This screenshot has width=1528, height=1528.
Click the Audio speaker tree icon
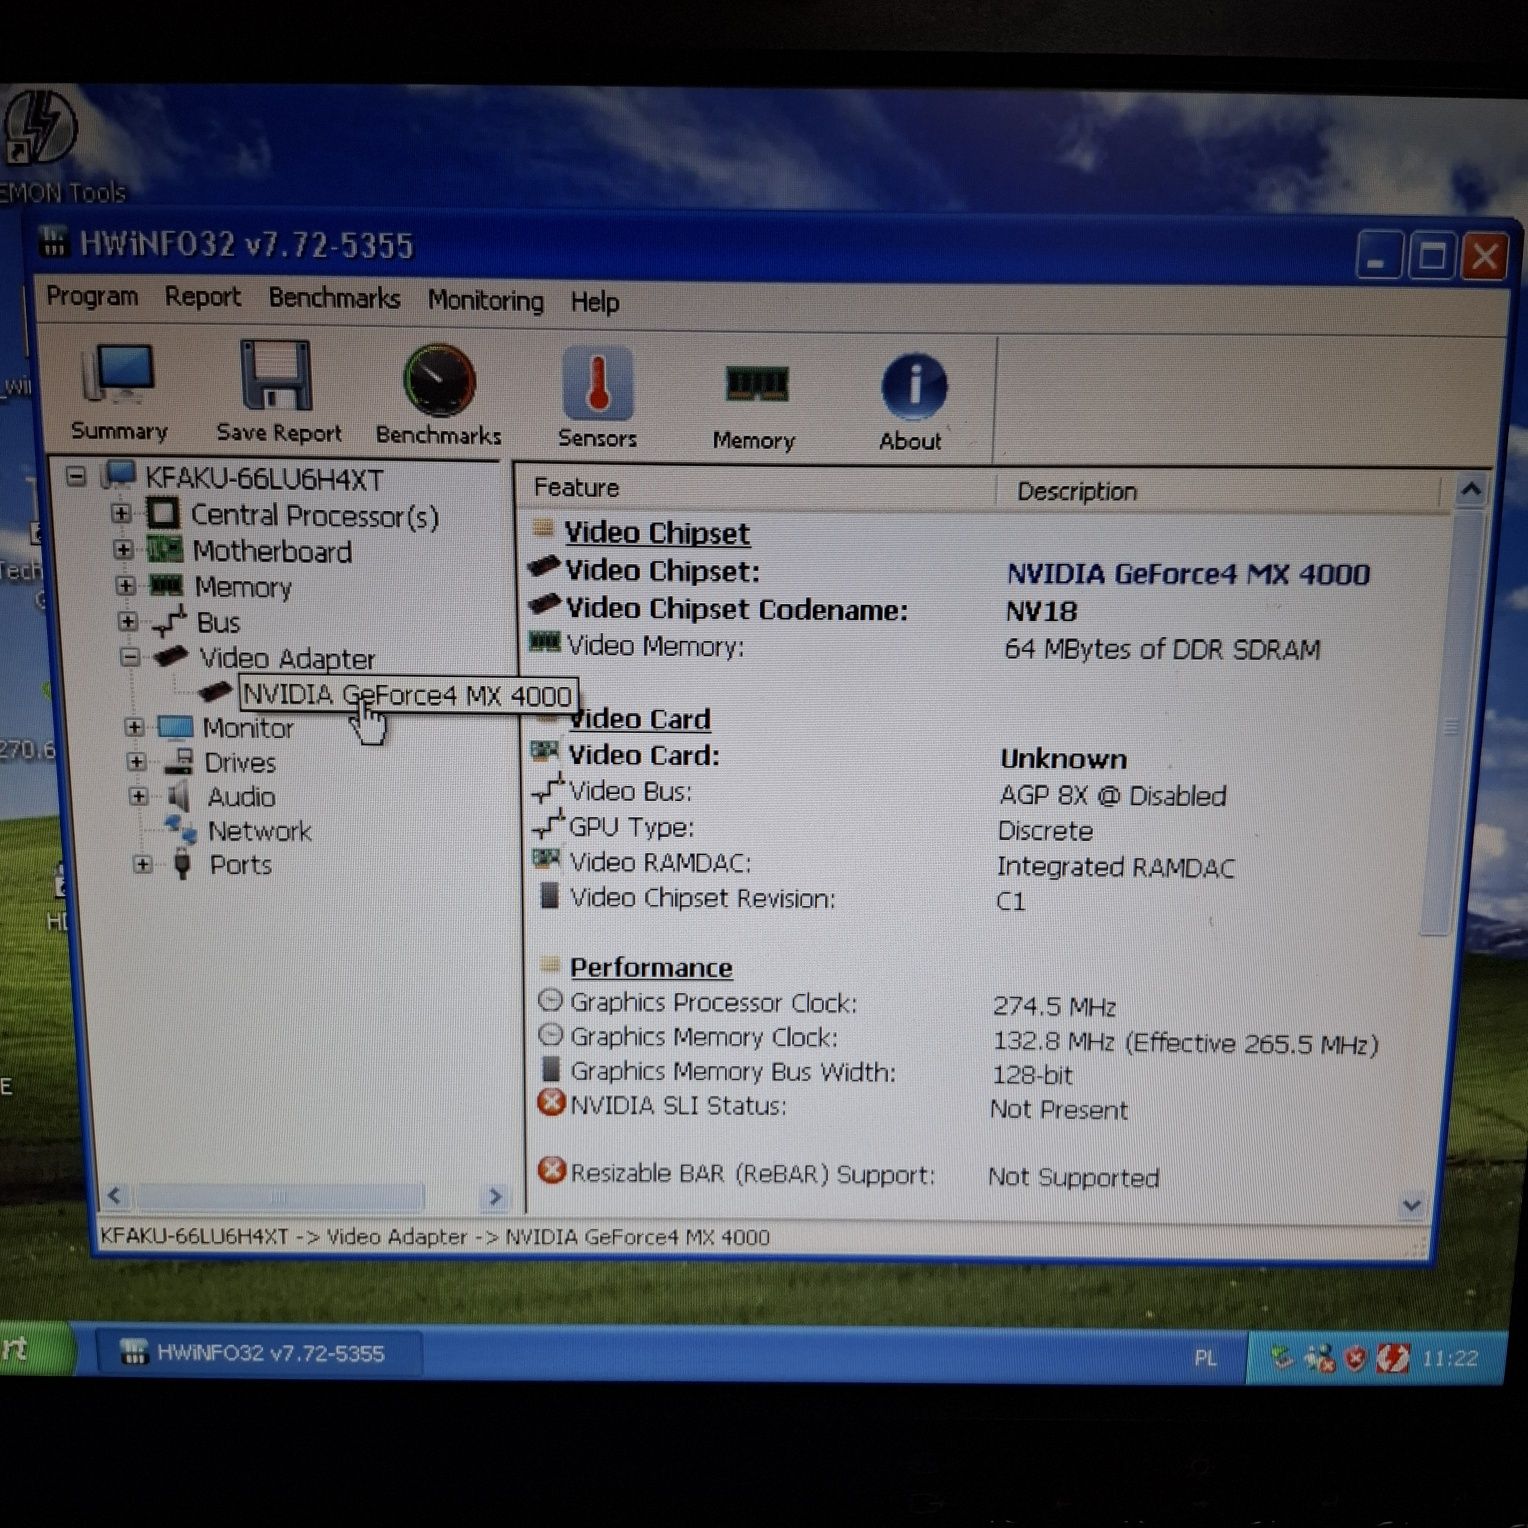pos(179,796)
